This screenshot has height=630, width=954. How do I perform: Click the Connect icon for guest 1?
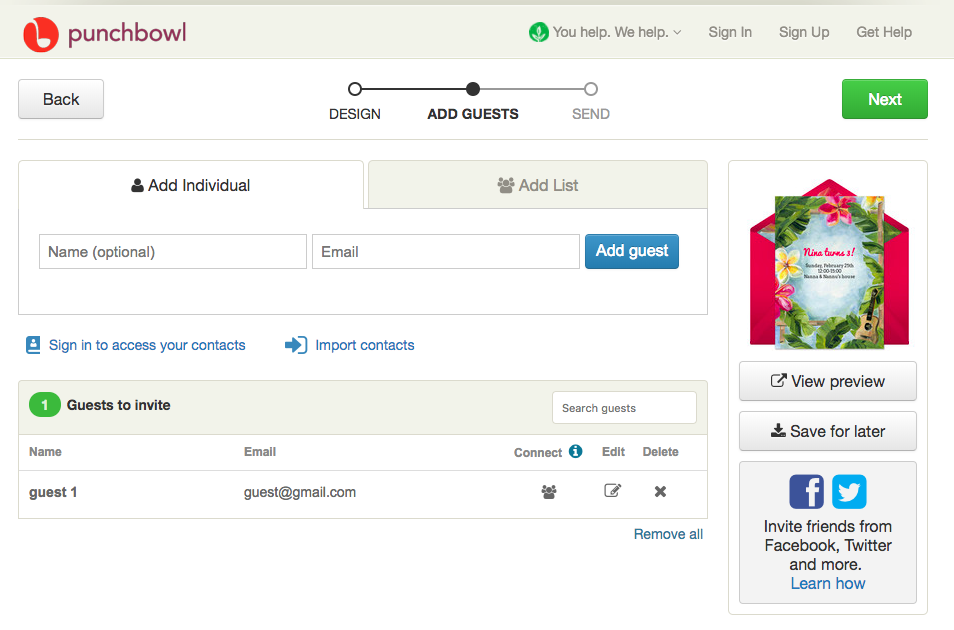pyautogui.click(x=548, y=491)
